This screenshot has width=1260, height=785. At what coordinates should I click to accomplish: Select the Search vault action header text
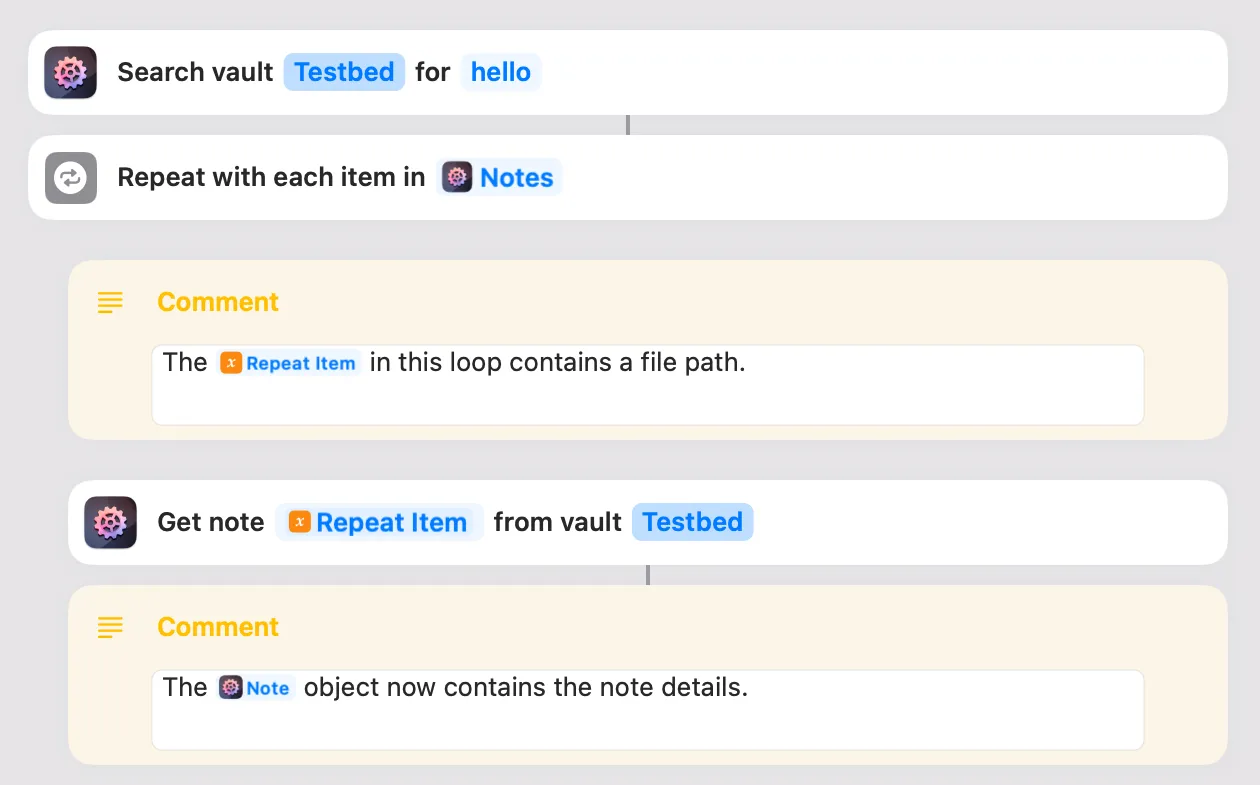(x=195, y=71)
